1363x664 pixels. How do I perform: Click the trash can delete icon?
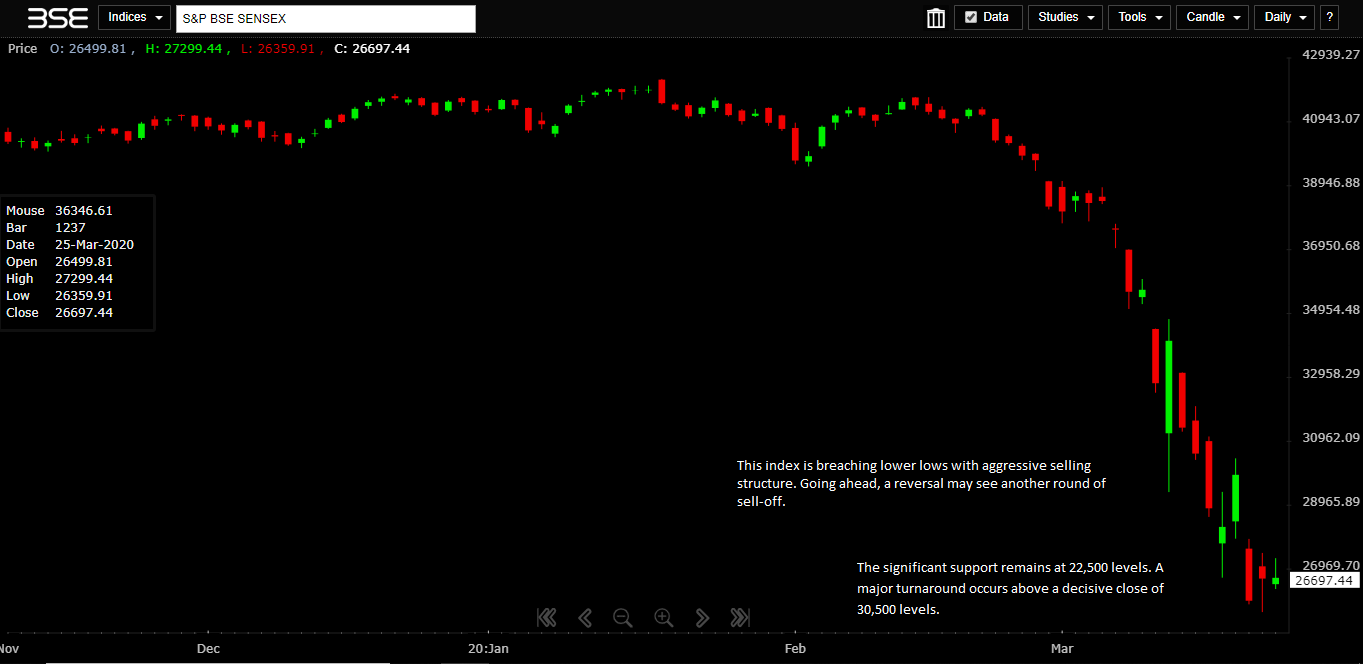[x=936, y=18]
